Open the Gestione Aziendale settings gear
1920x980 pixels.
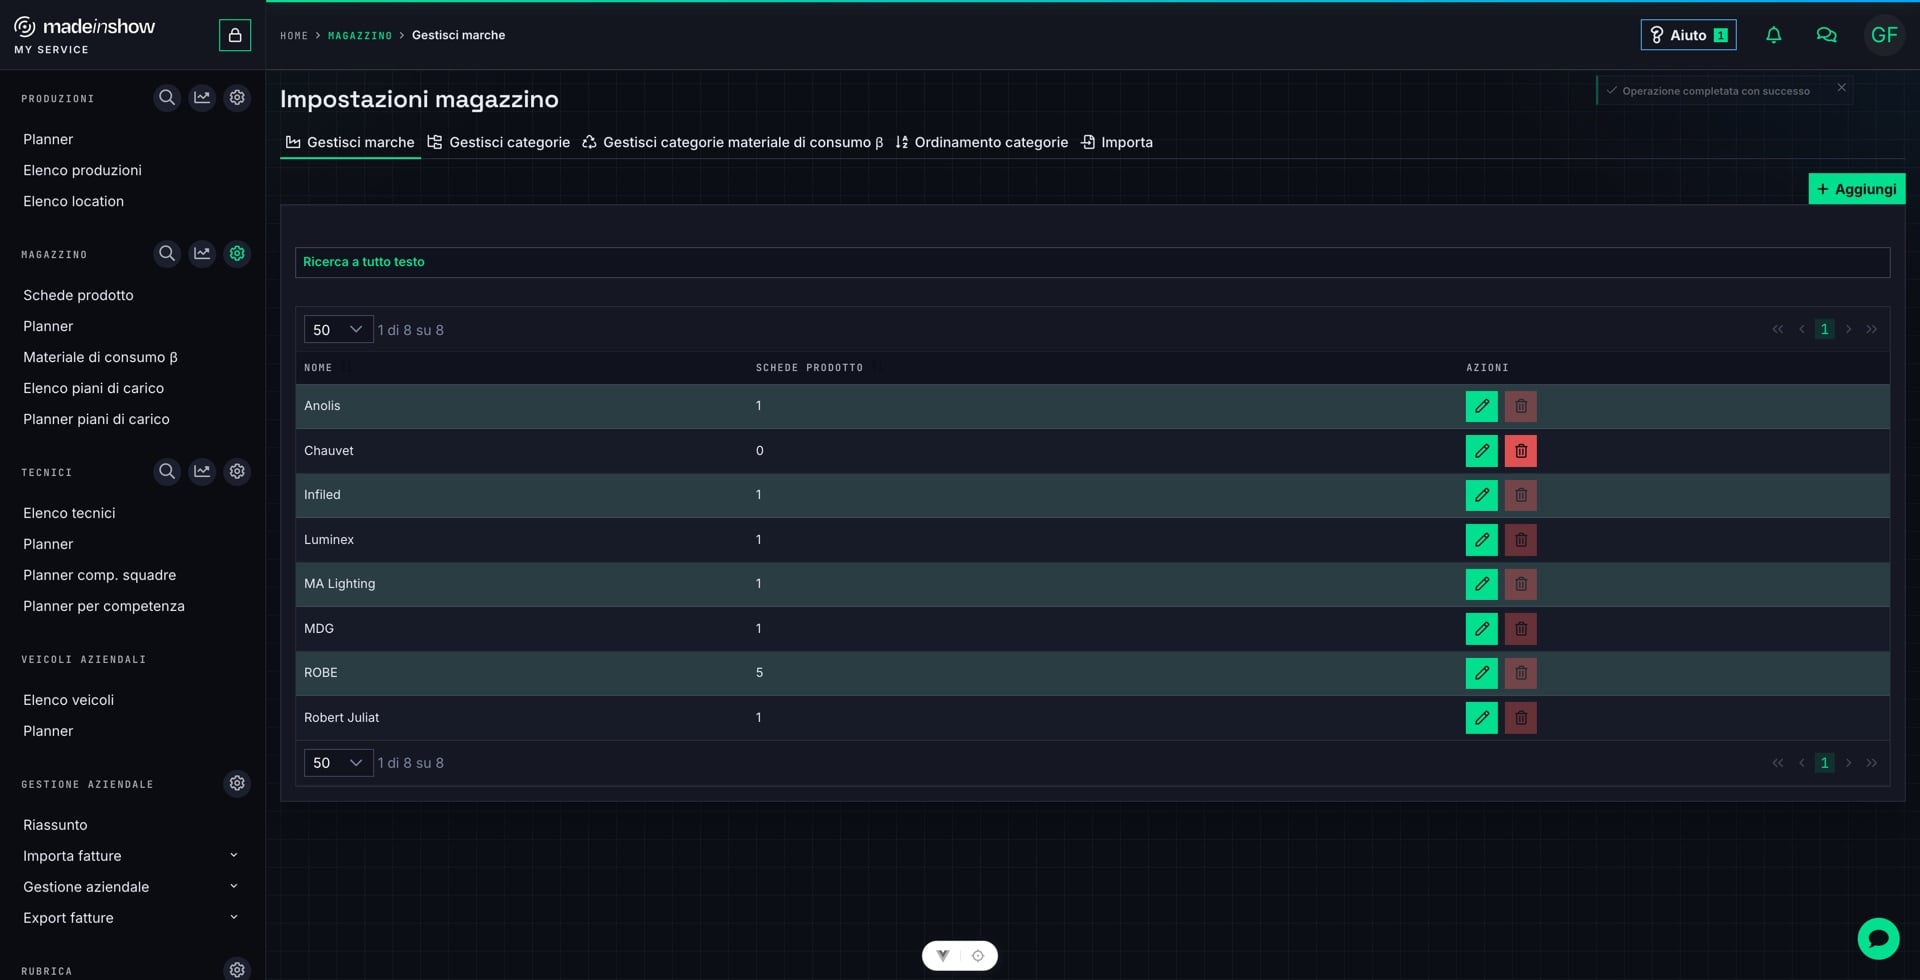[237, 783]
